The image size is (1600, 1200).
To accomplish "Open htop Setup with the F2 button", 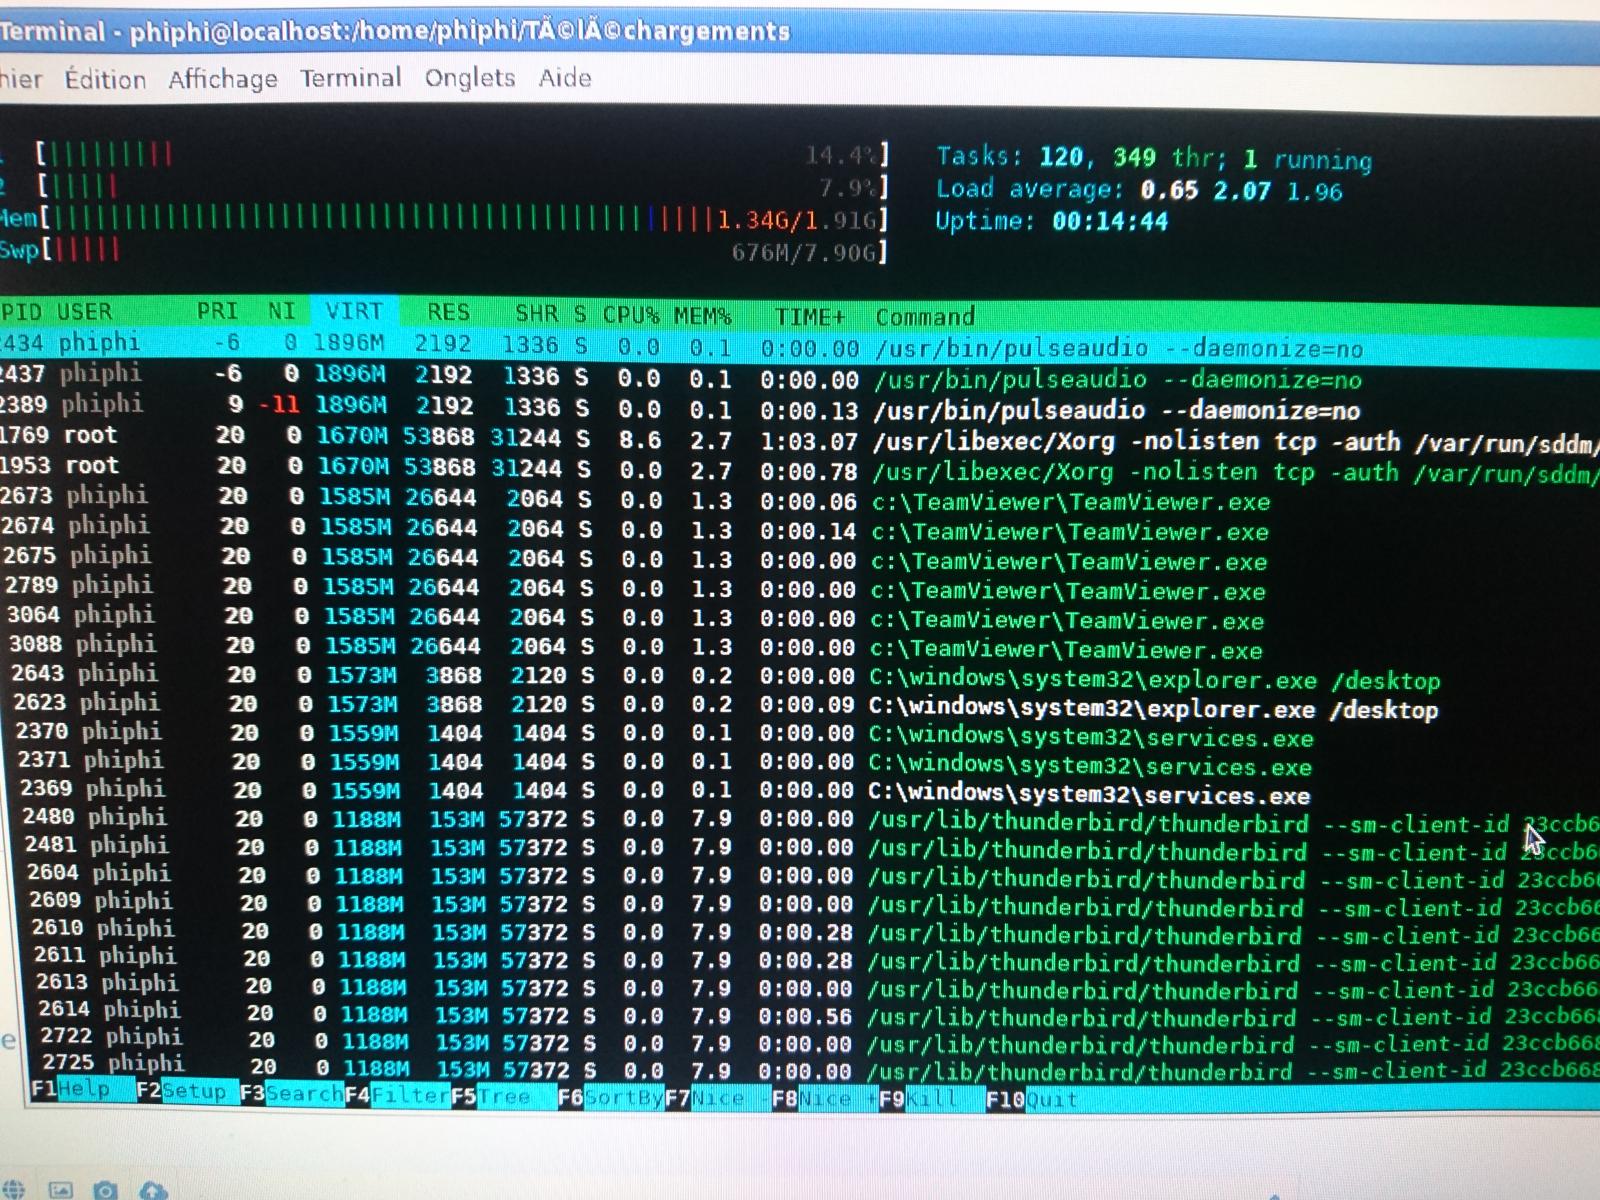I will pos(181,1090).
